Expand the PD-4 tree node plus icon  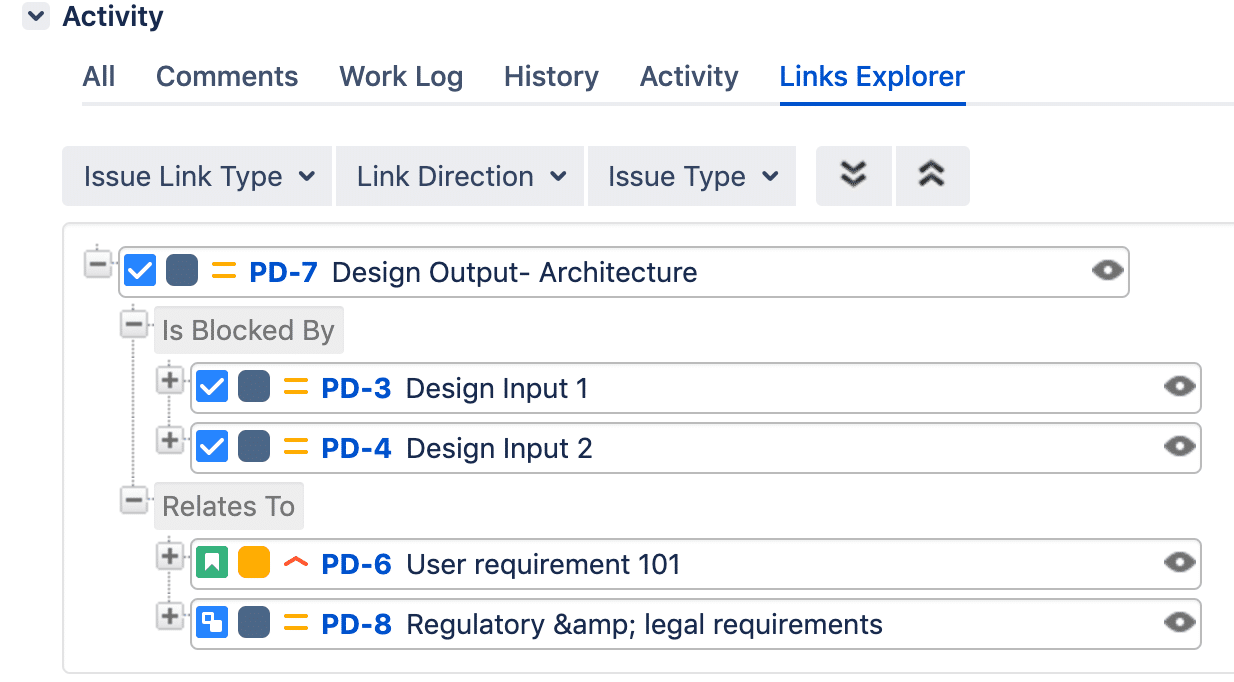point(170,441)
